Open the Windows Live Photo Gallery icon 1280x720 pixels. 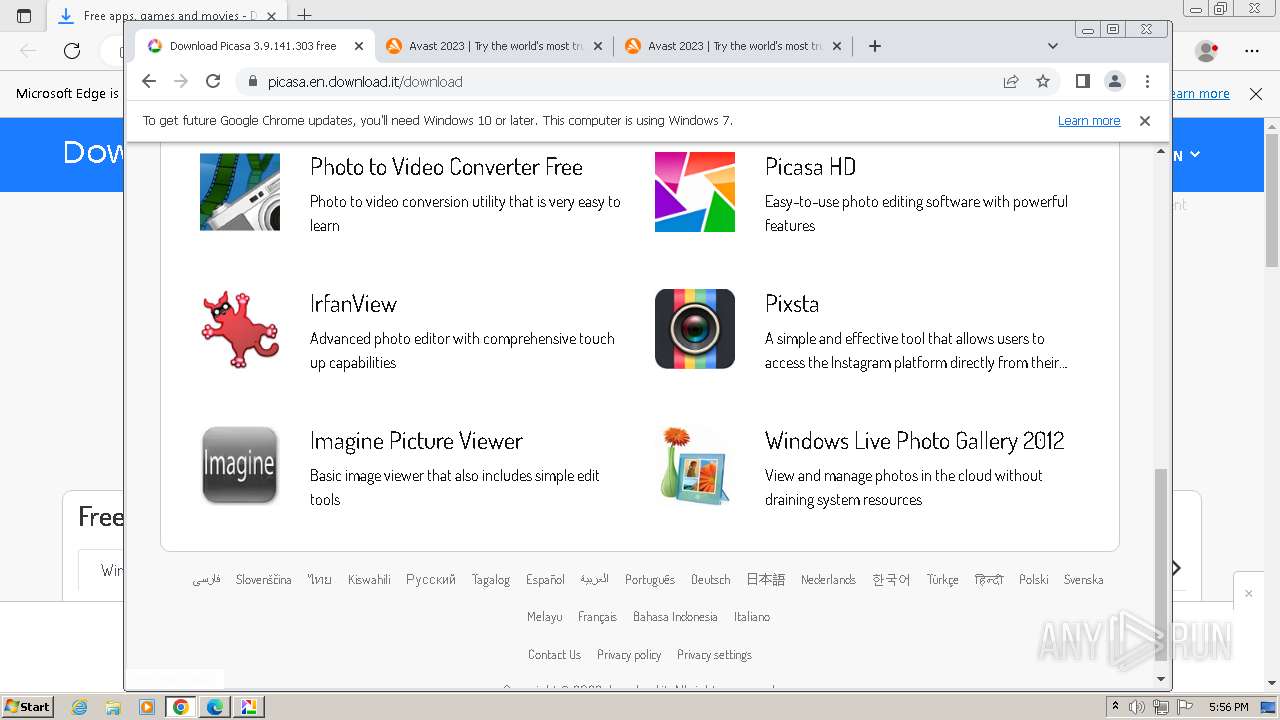click(x=695, y=465)
